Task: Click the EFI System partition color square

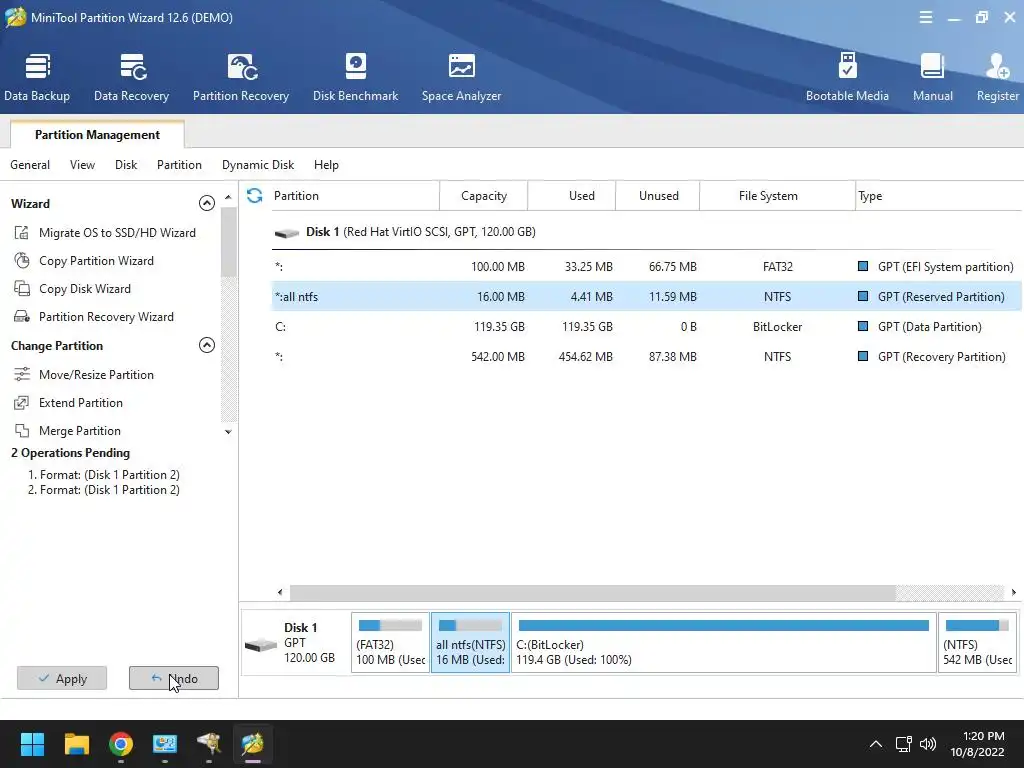Action: point(863,266)
